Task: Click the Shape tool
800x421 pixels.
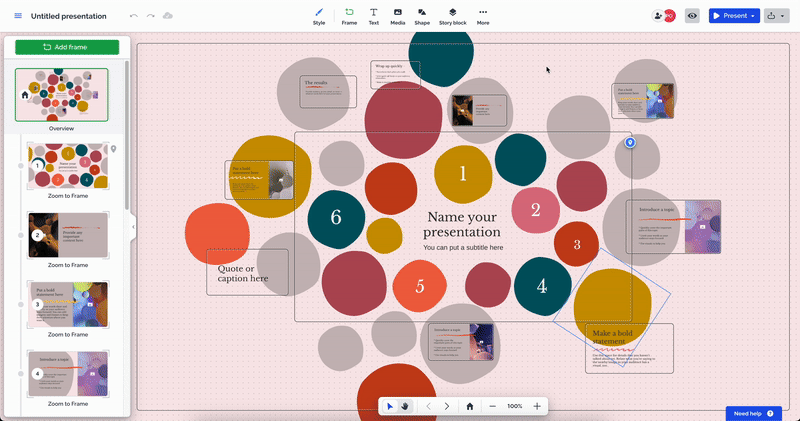Action: click(422, 15)
